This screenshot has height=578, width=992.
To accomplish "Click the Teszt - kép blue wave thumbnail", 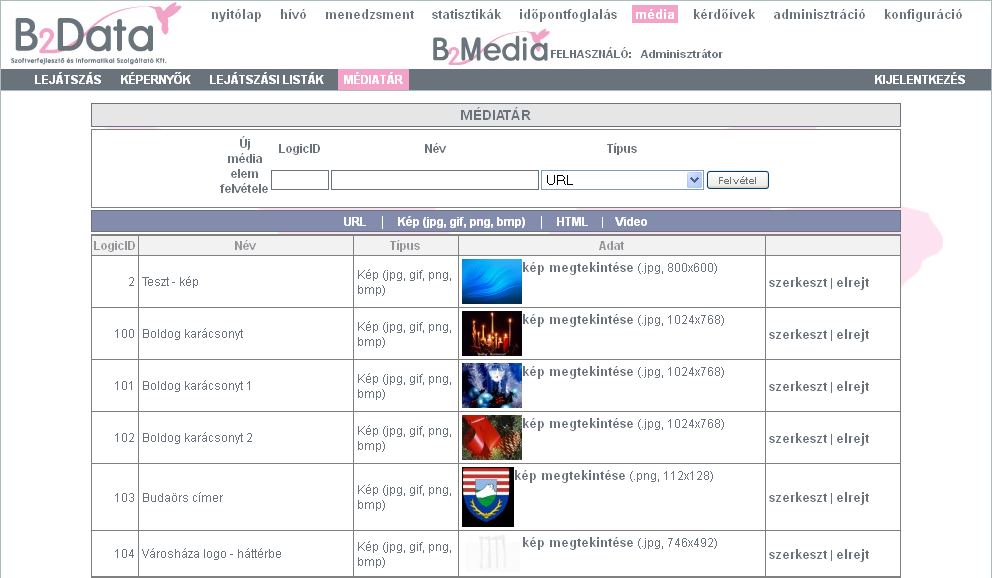I will (x=490, y=281).
